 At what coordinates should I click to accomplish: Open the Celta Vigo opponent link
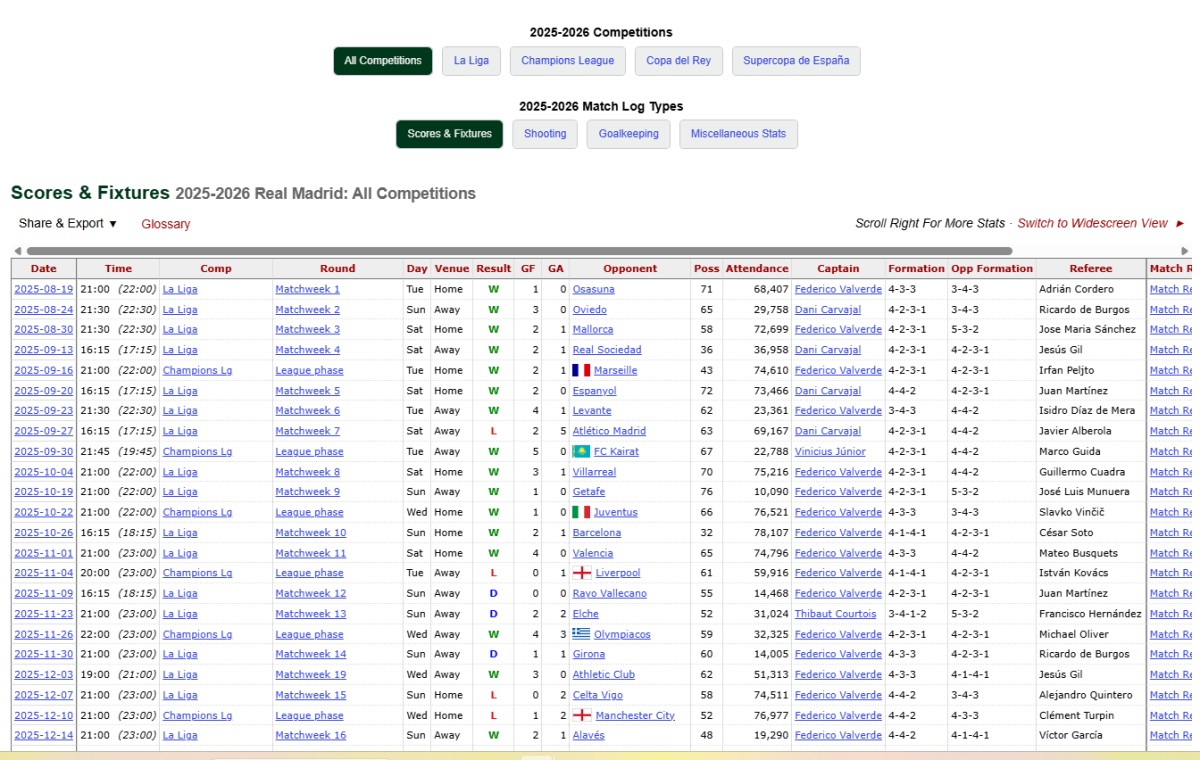pos(598,695)
